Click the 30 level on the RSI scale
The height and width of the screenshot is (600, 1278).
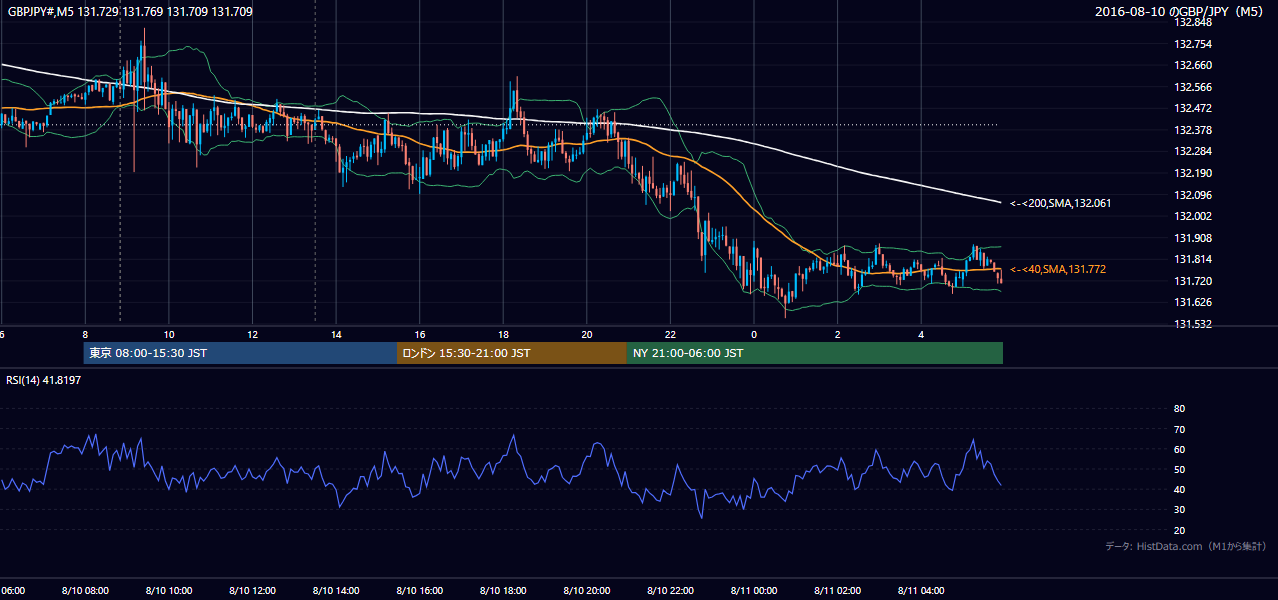pyautogui.click(x=1179, y=509)
